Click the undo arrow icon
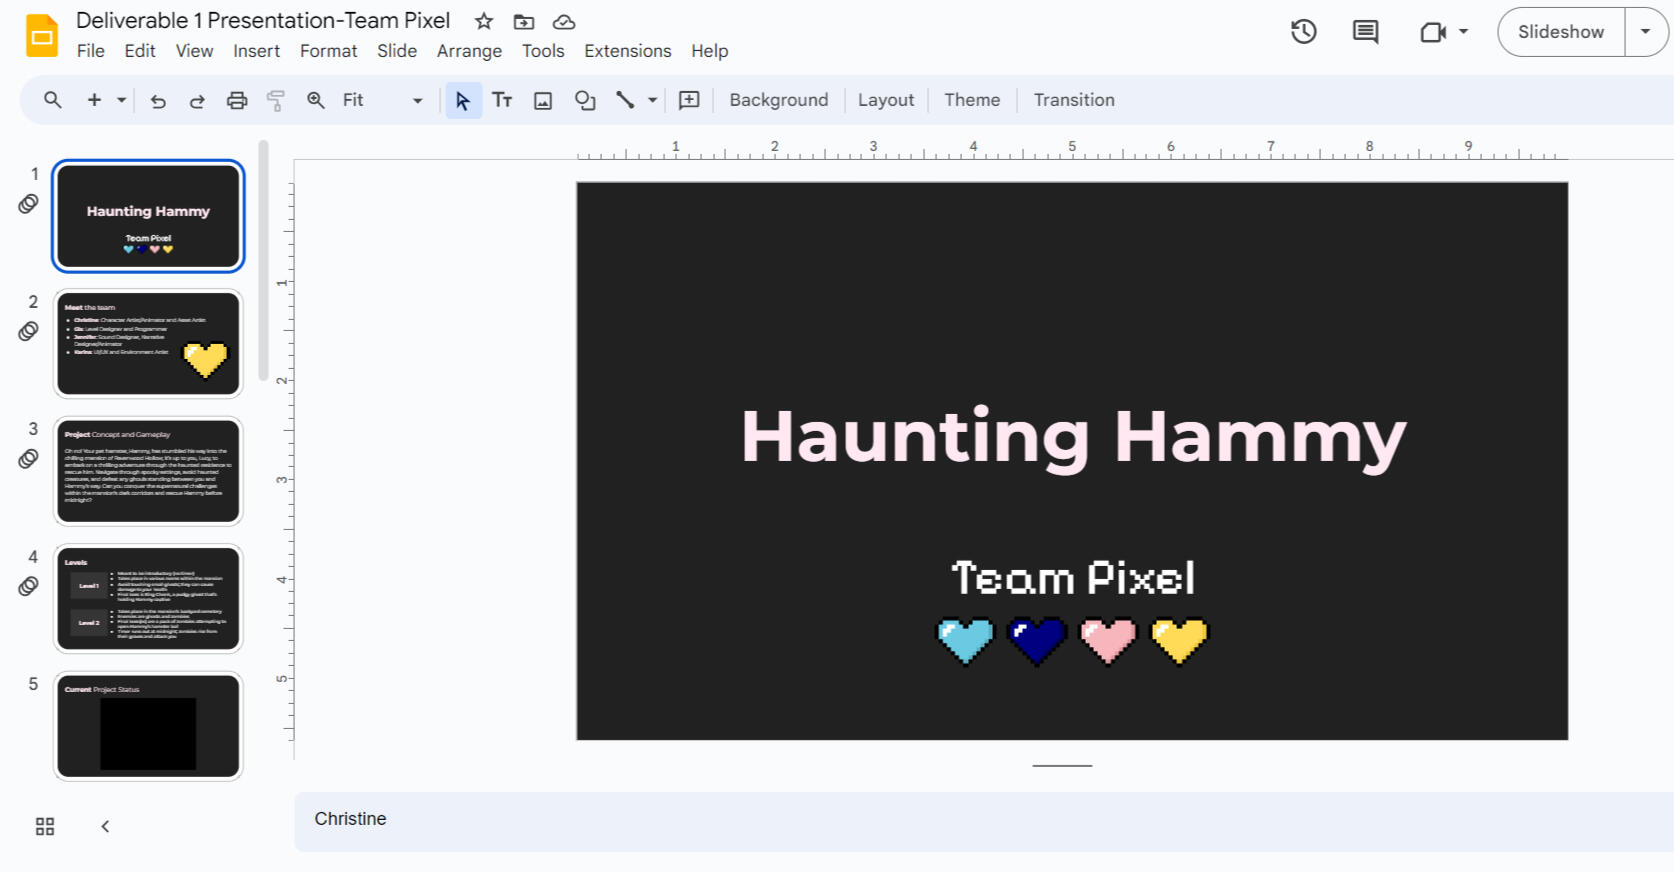This screenshot has height=872, width=1674. click(x=158, y=100)
